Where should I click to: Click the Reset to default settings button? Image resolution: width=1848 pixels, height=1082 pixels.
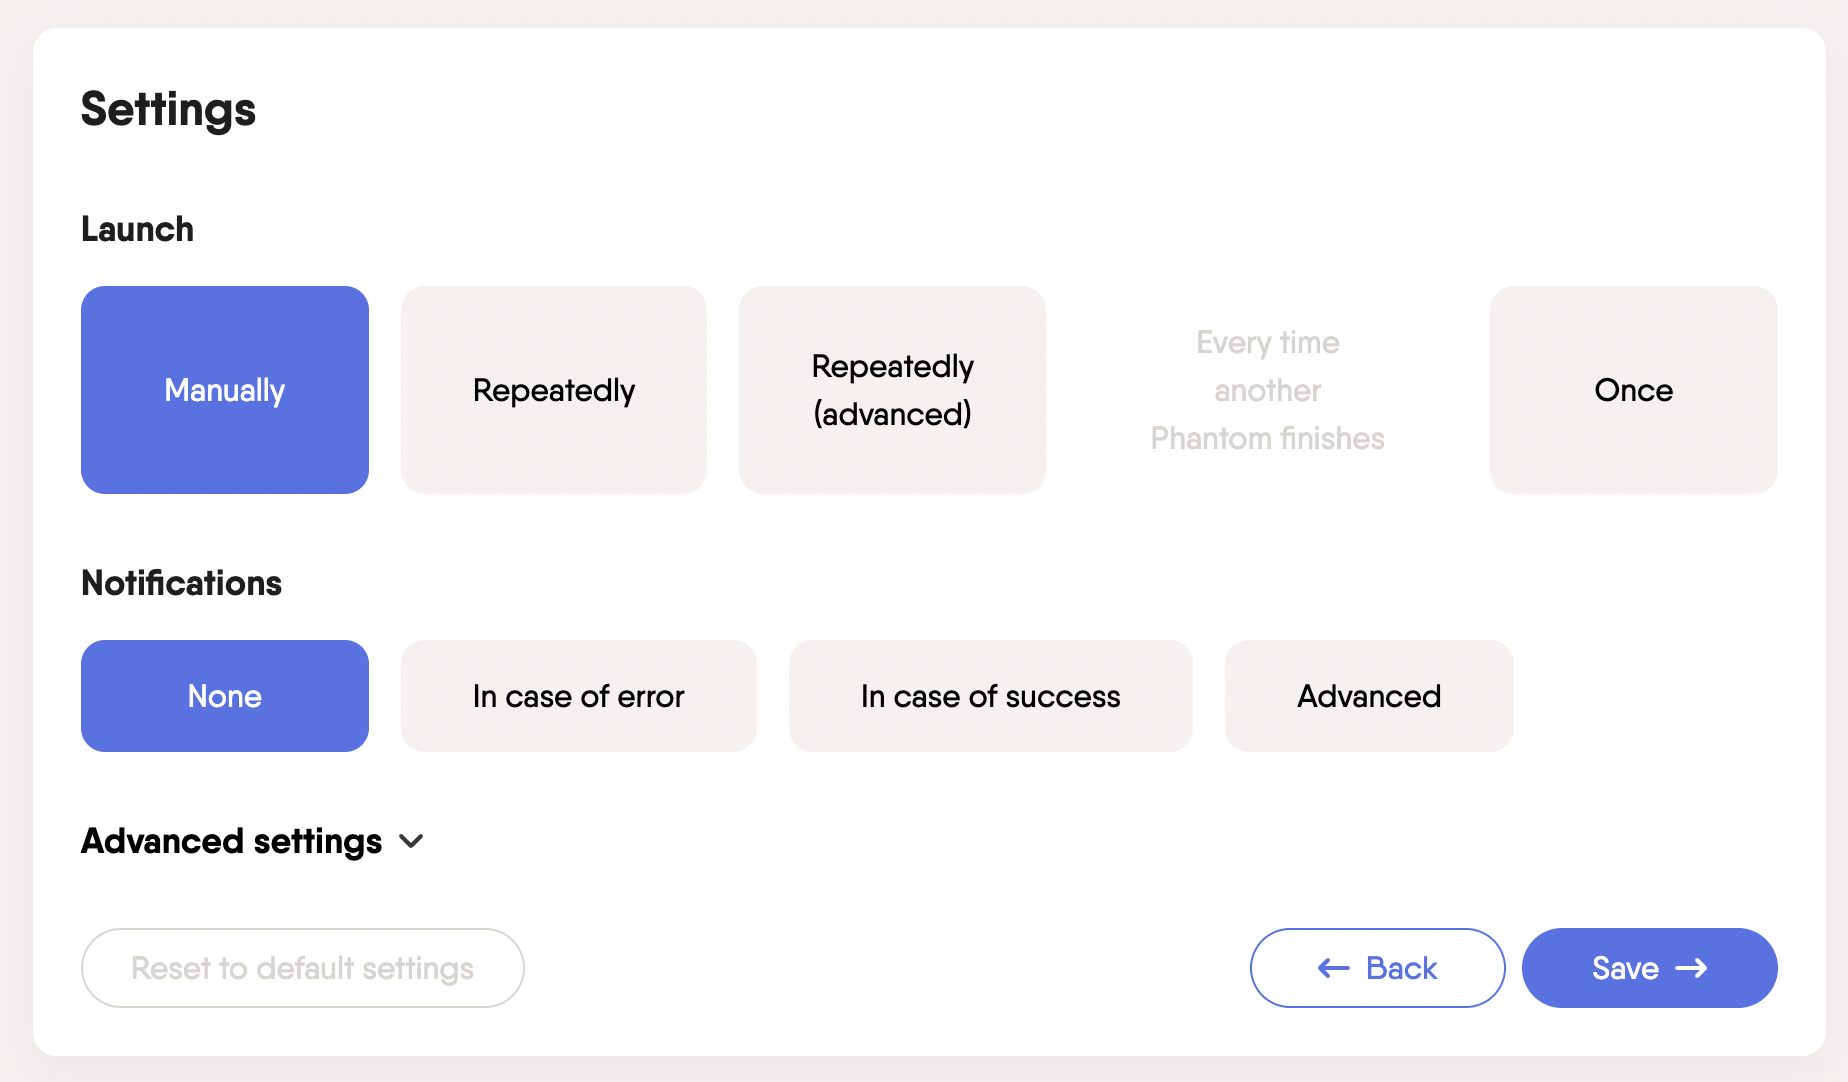point(302,968)
